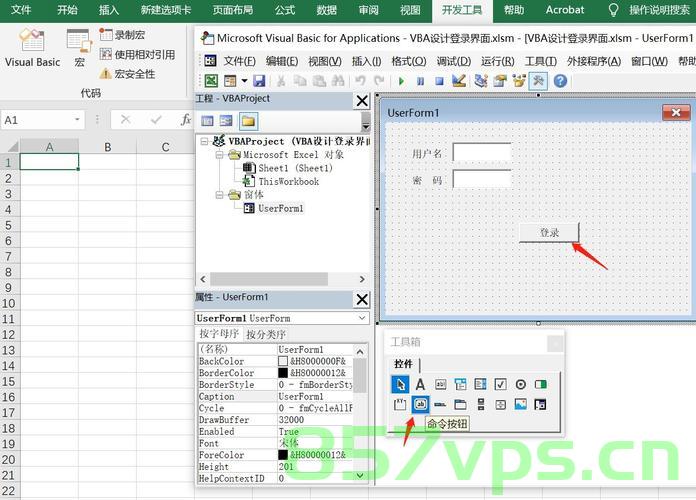Open the UserForm1 object dropdown in properties

click(x=362, y=318)
